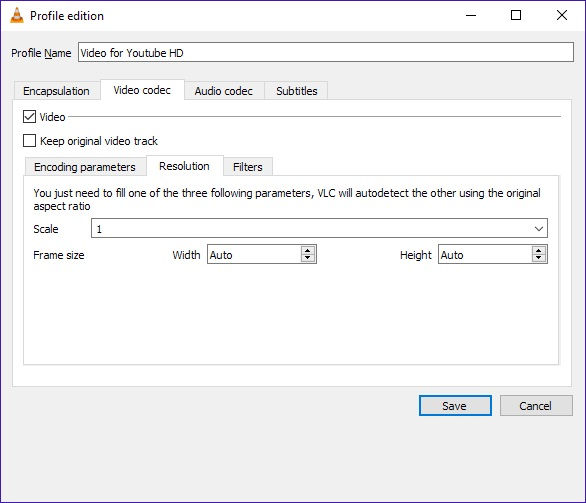The width and height of the screenshot is (586, 503).
Task: Increase Width using the up arrow
Action: 308,250
